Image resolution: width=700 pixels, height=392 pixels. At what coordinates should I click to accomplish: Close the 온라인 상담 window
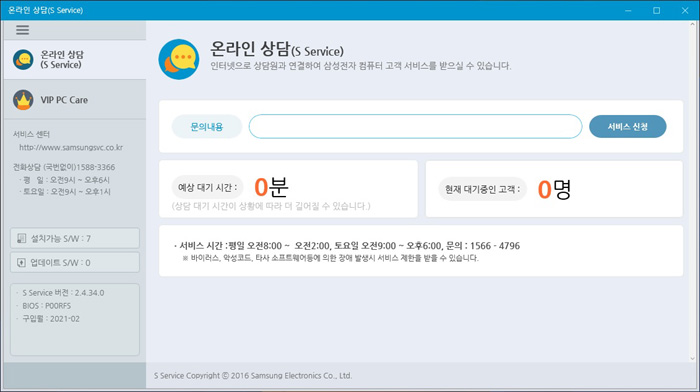click(685, 10)
